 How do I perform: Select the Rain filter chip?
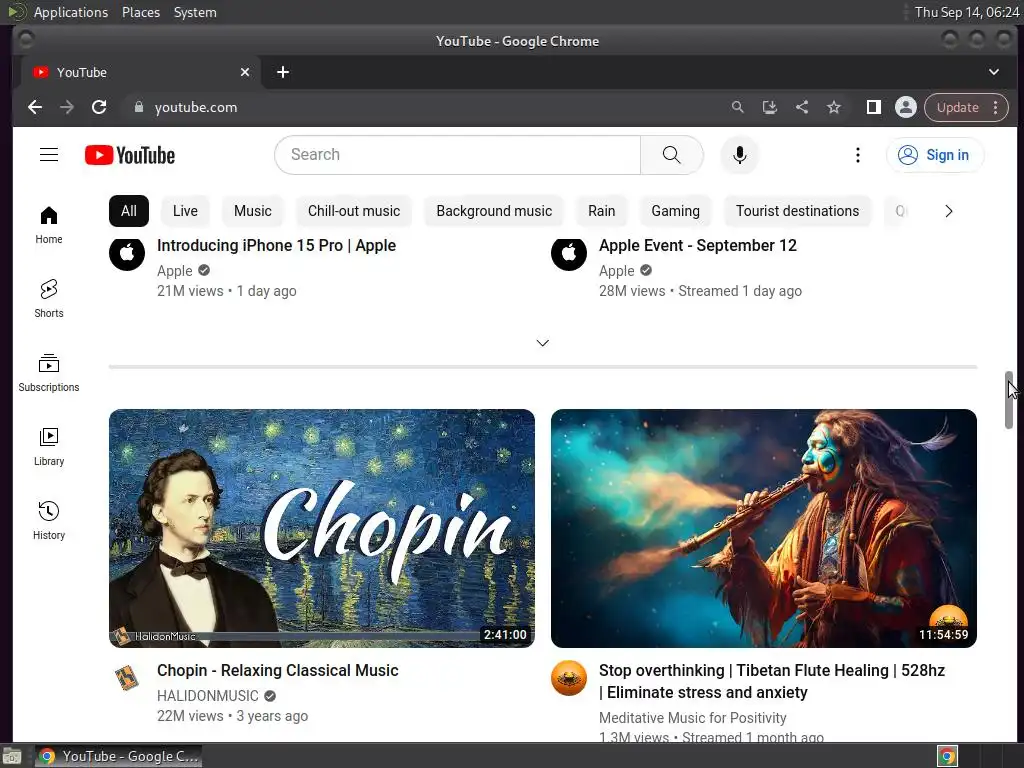click(601, 211)
